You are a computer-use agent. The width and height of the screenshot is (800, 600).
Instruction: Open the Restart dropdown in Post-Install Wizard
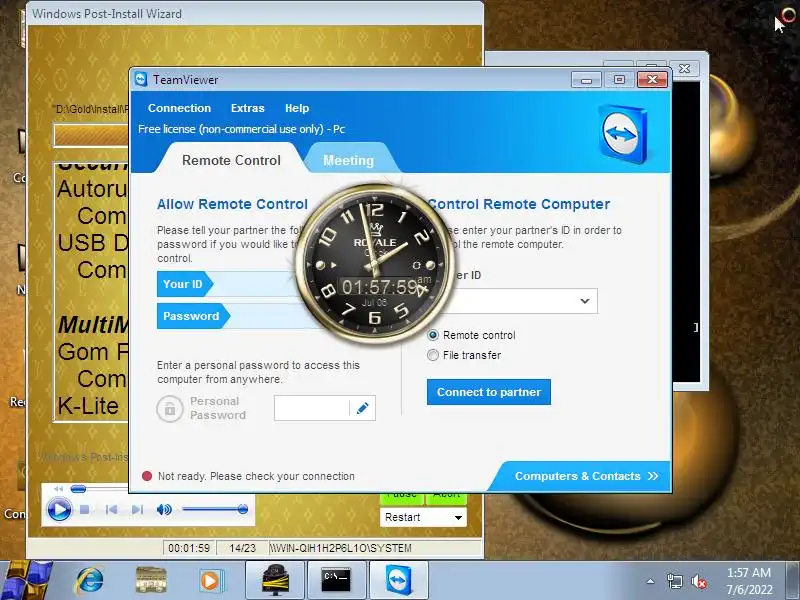[x=423, y=517]
